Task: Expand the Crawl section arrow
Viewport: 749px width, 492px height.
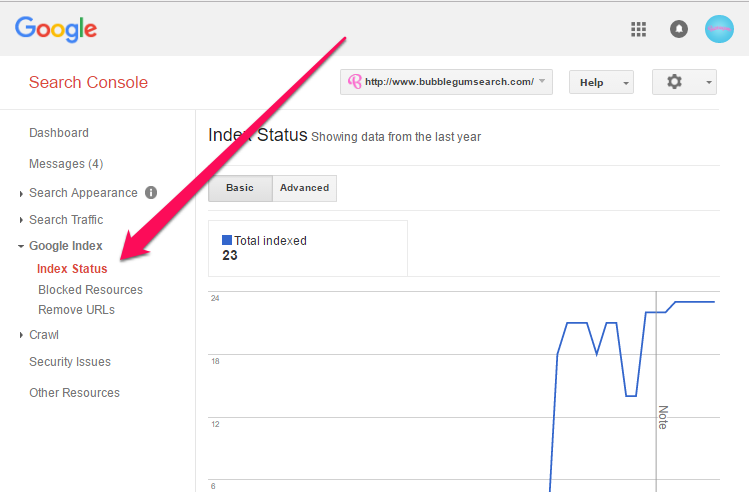Action: click(x=21, y=335)
